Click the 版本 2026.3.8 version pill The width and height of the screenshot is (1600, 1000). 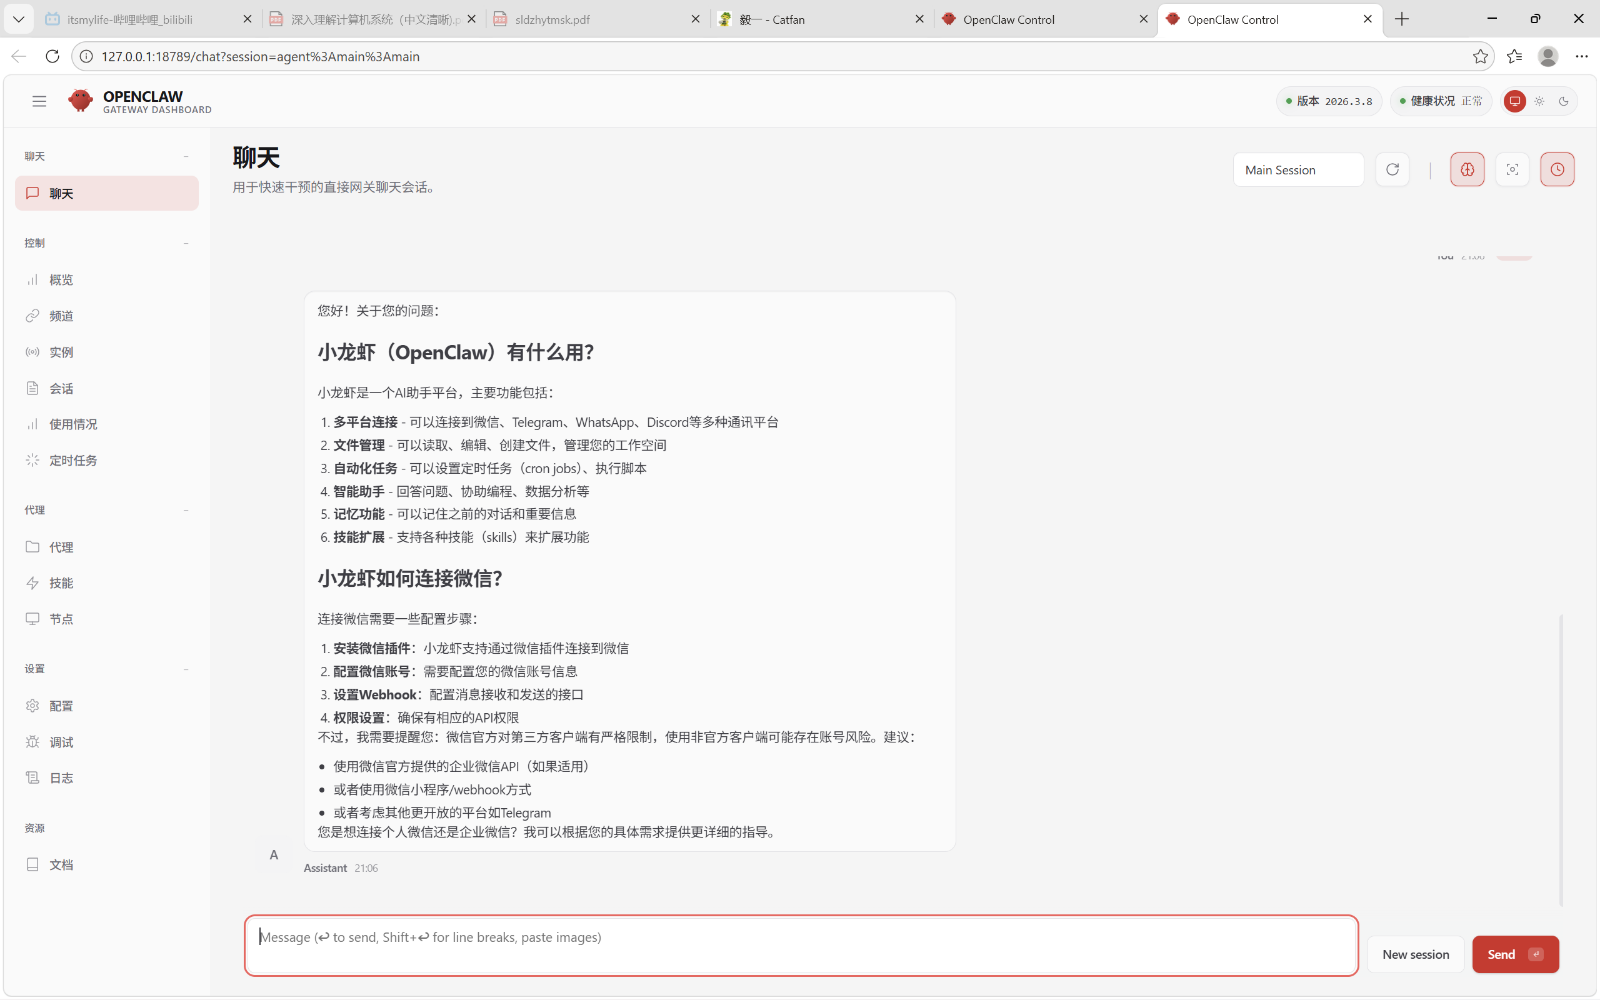click(x=1329, y=101)
